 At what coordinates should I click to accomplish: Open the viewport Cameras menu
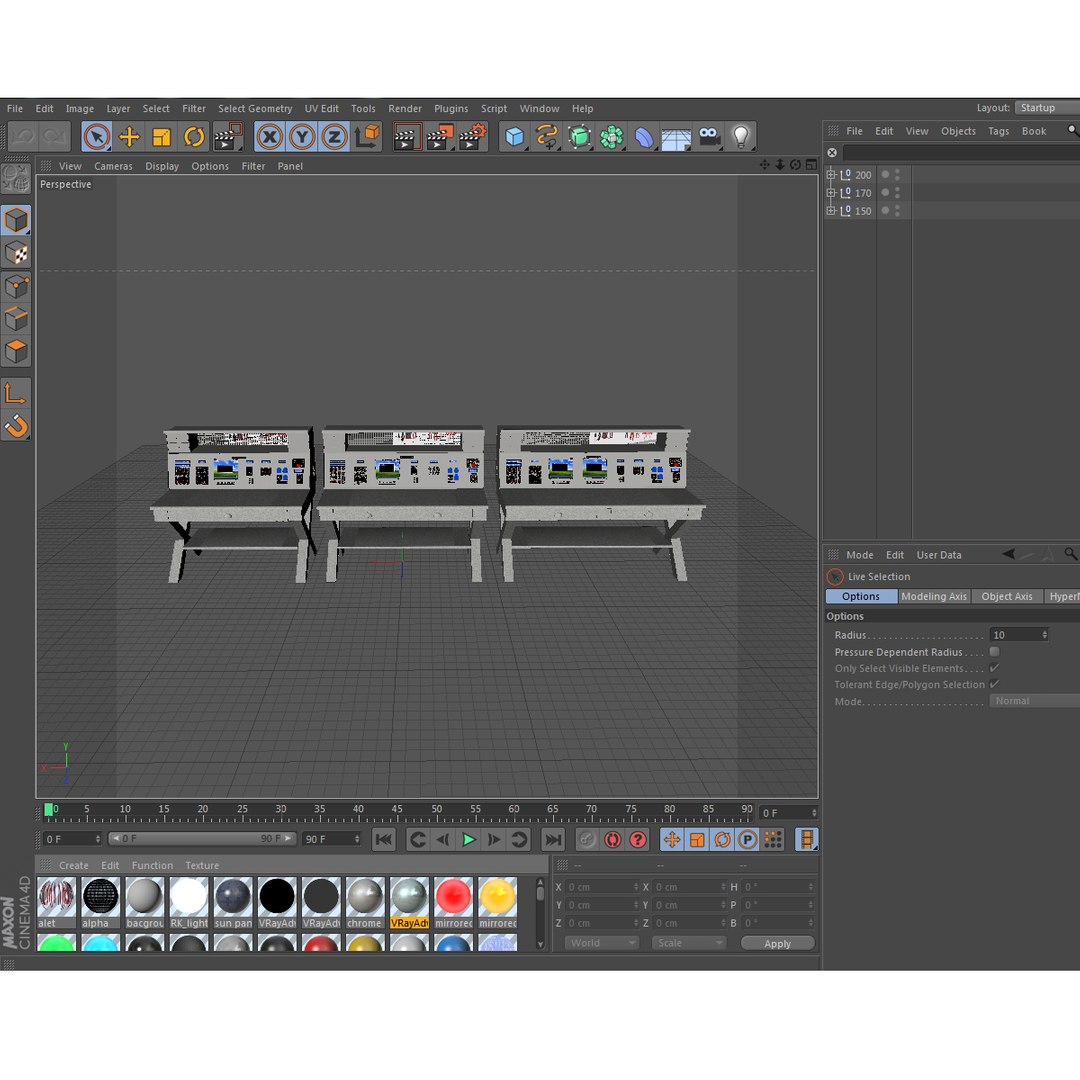click(113, 166)
